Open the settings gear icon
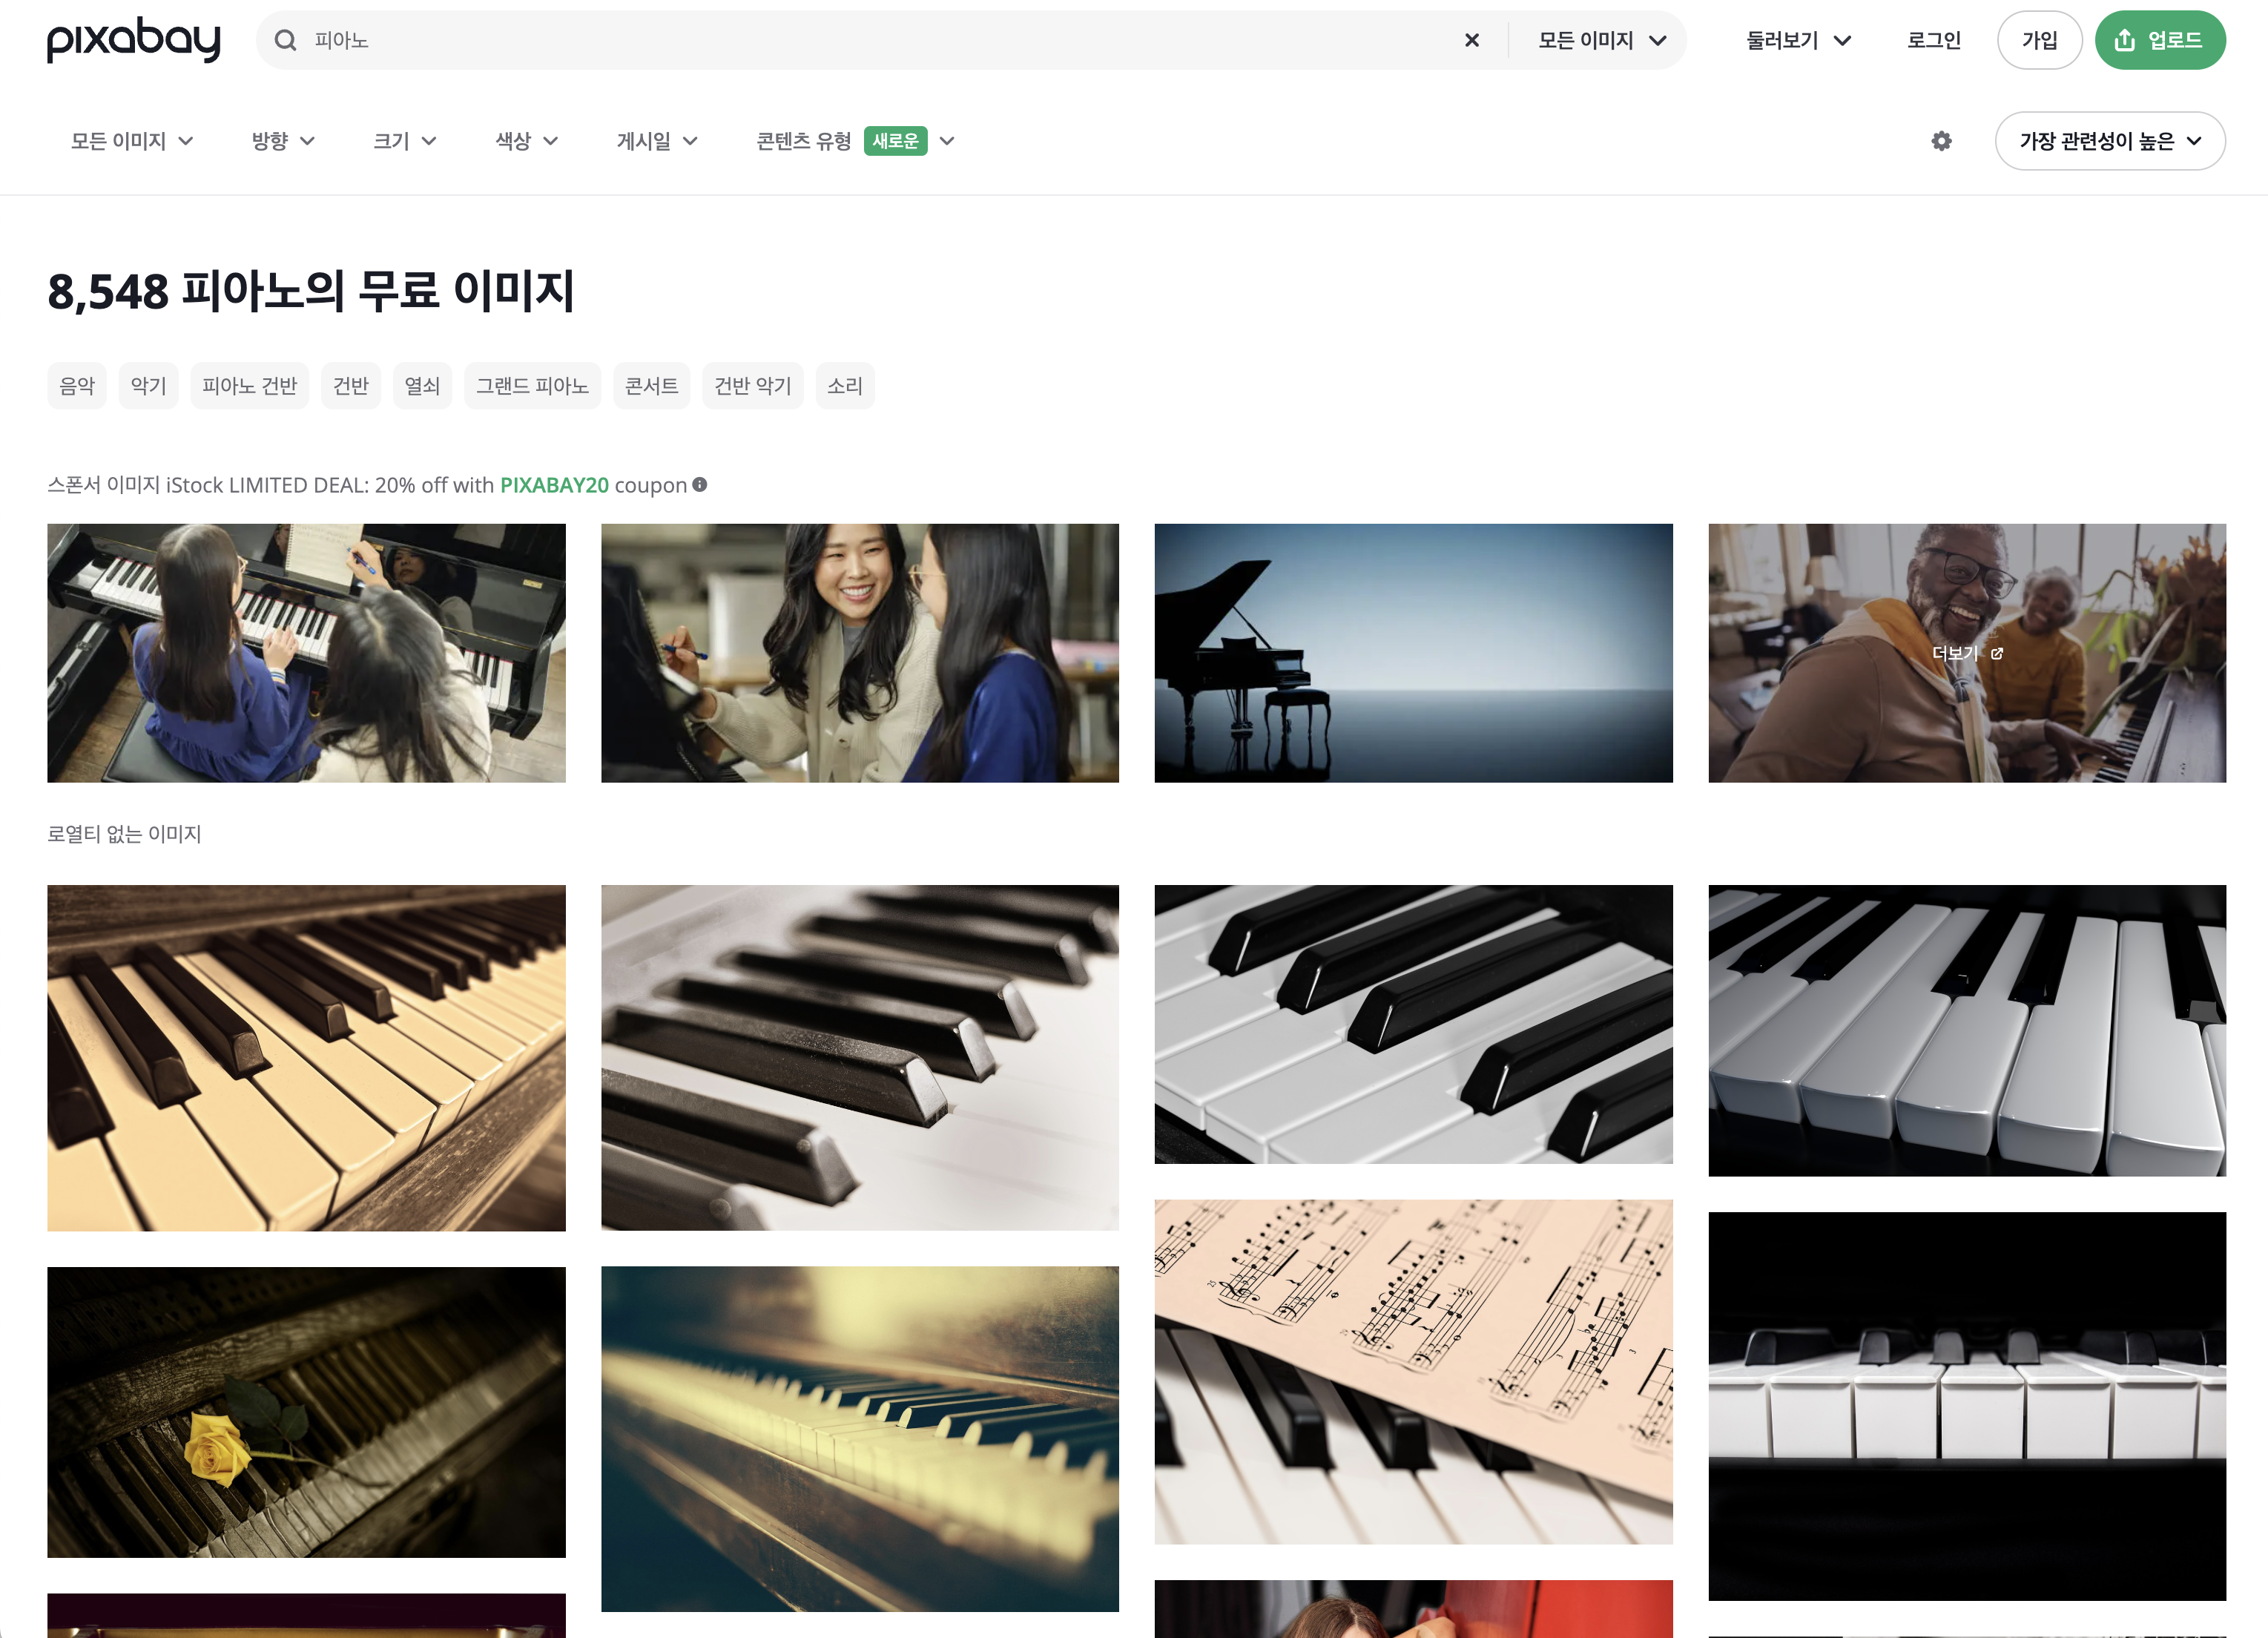The image size is (2268, 1638). 1941,141
